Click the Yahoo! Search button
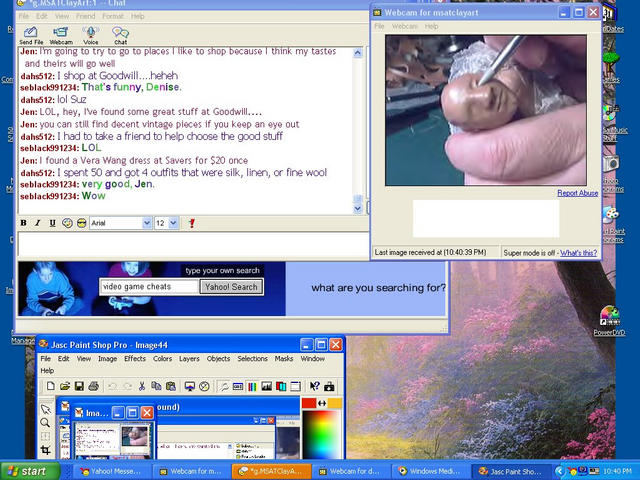Viewport: 640px width, 480px height. [x=231, y=287]
